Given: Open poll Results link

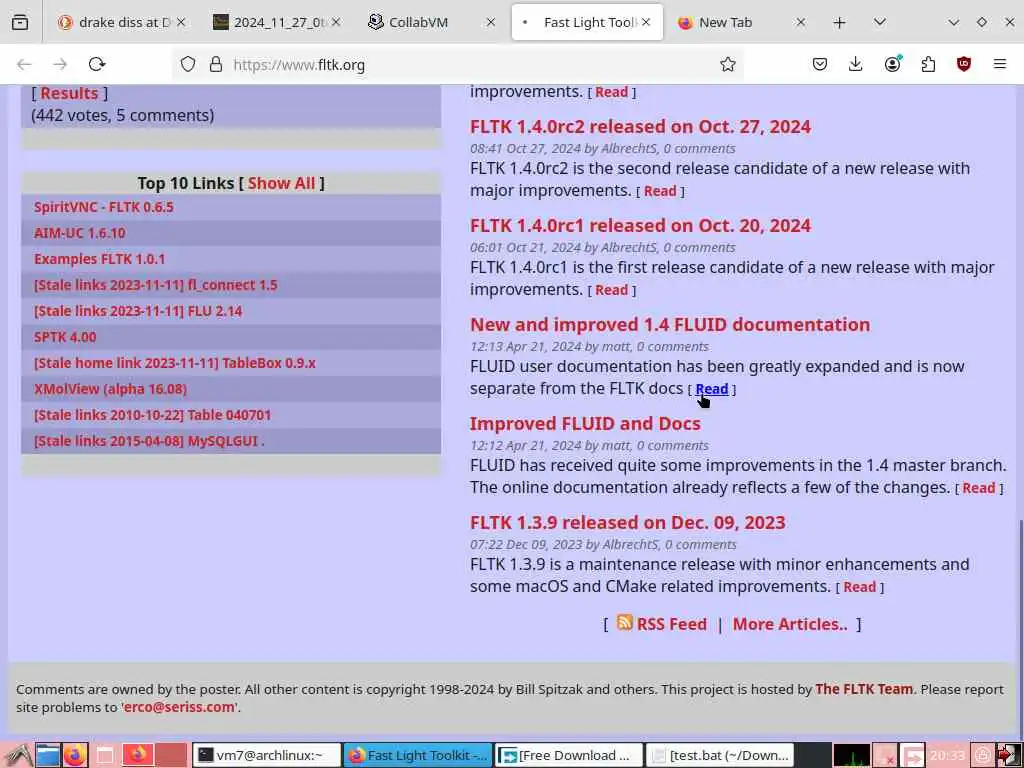Looking at the screenshot, I should pos(69,93).
